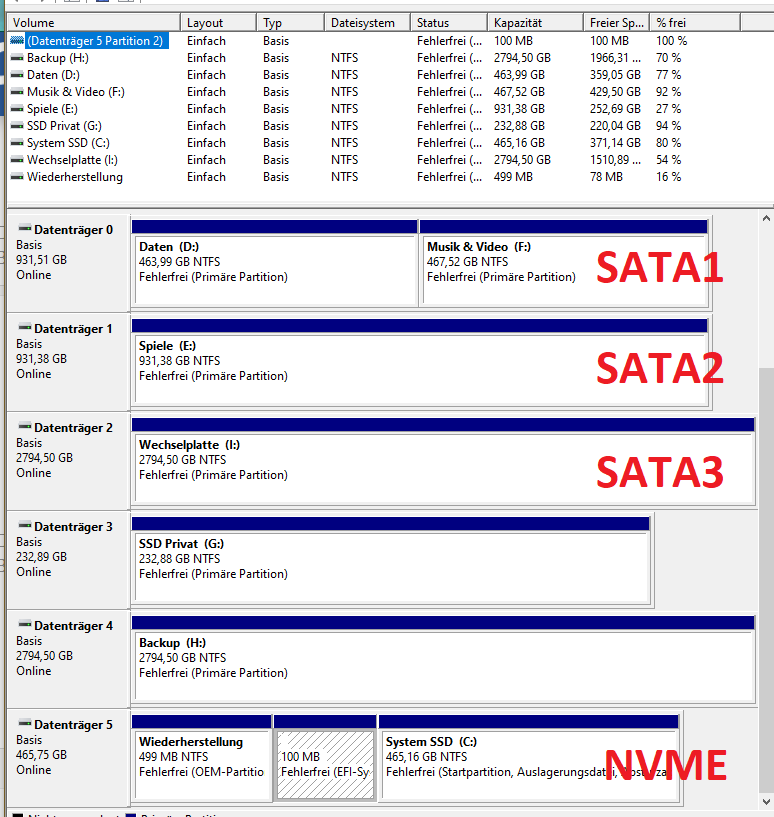
Task: Sort the list by the Layout column header
Action: click(x=218, y=23)
